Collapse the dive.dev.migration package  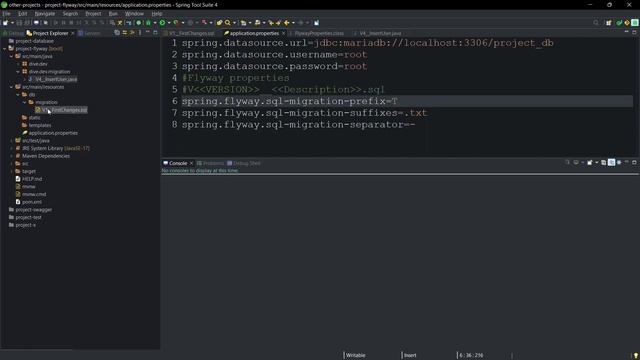[18, 71]
